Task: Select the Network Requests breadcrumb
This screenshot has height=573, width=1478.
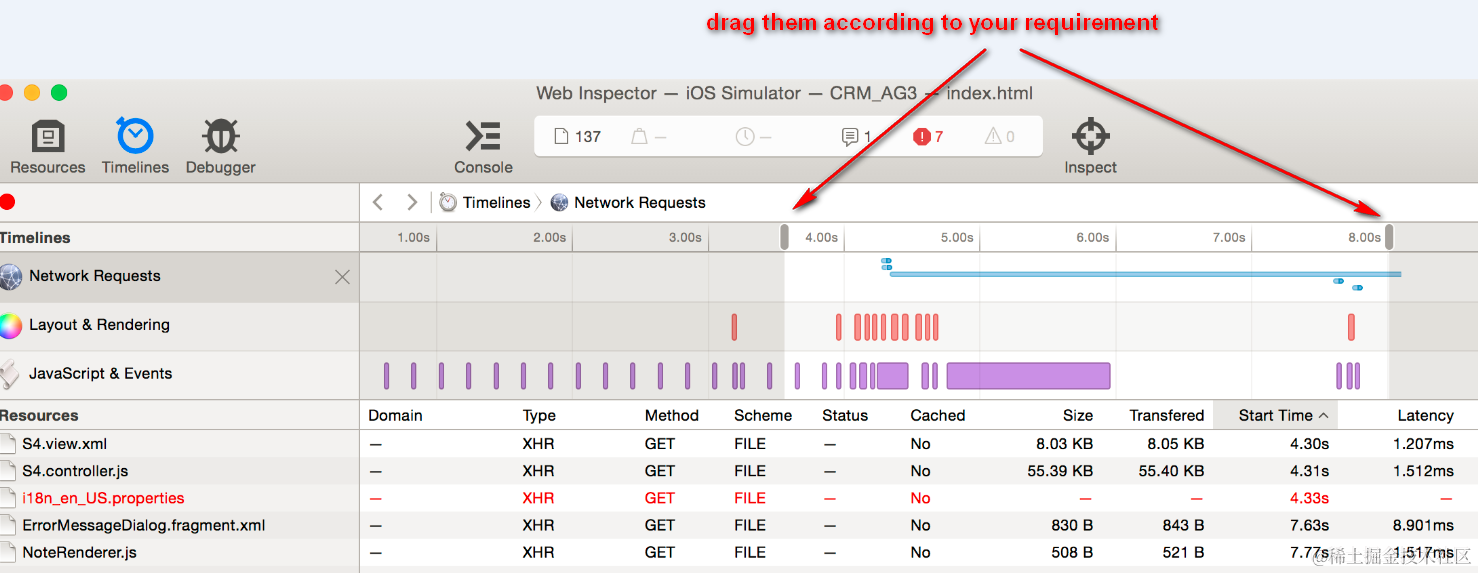Action: [628, 202]
